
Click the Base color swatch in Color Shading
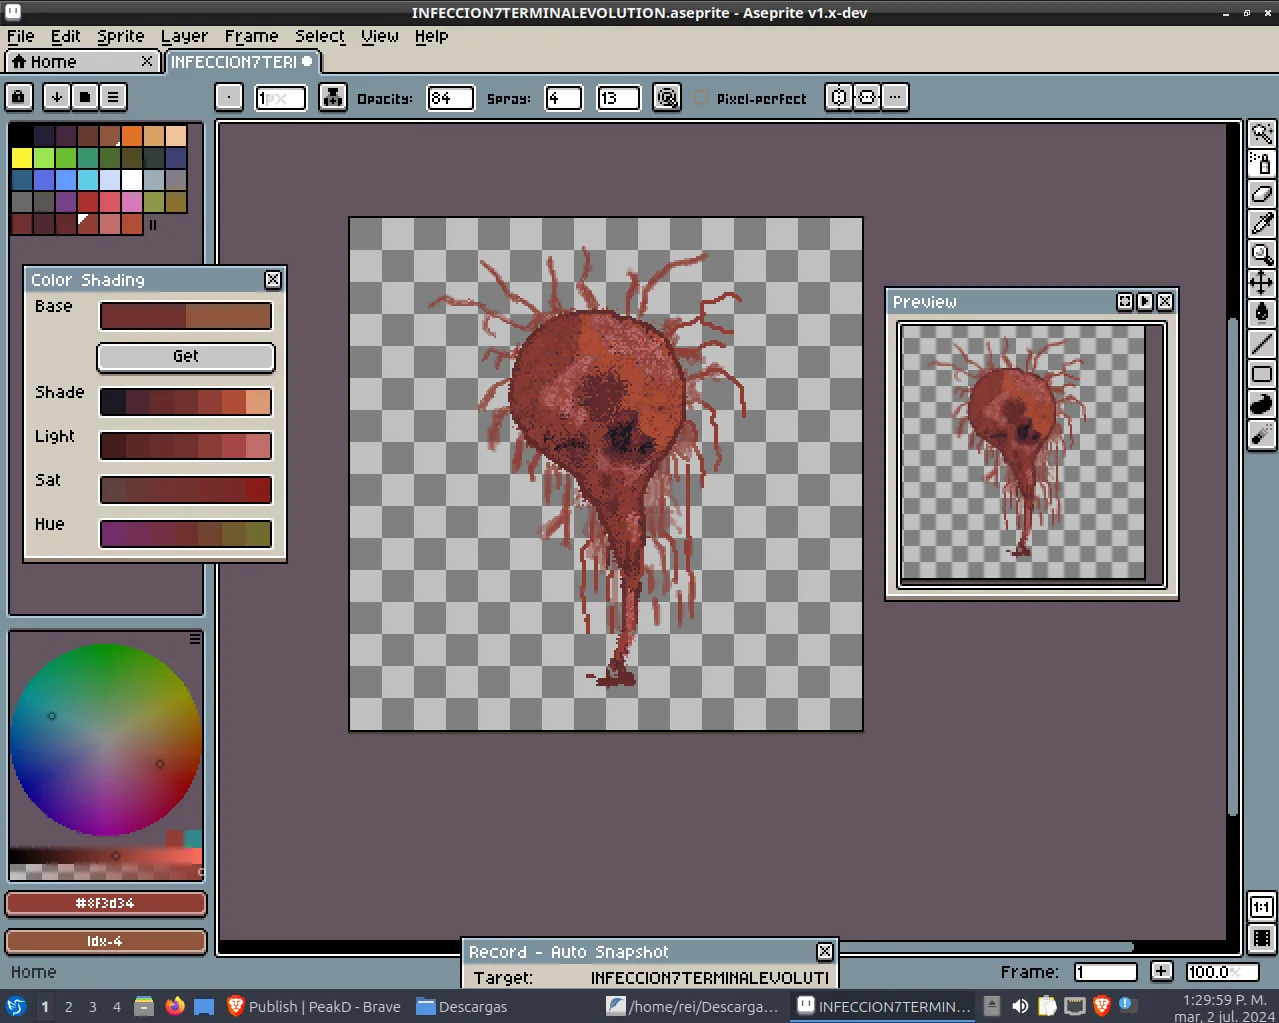click(186, 316)
